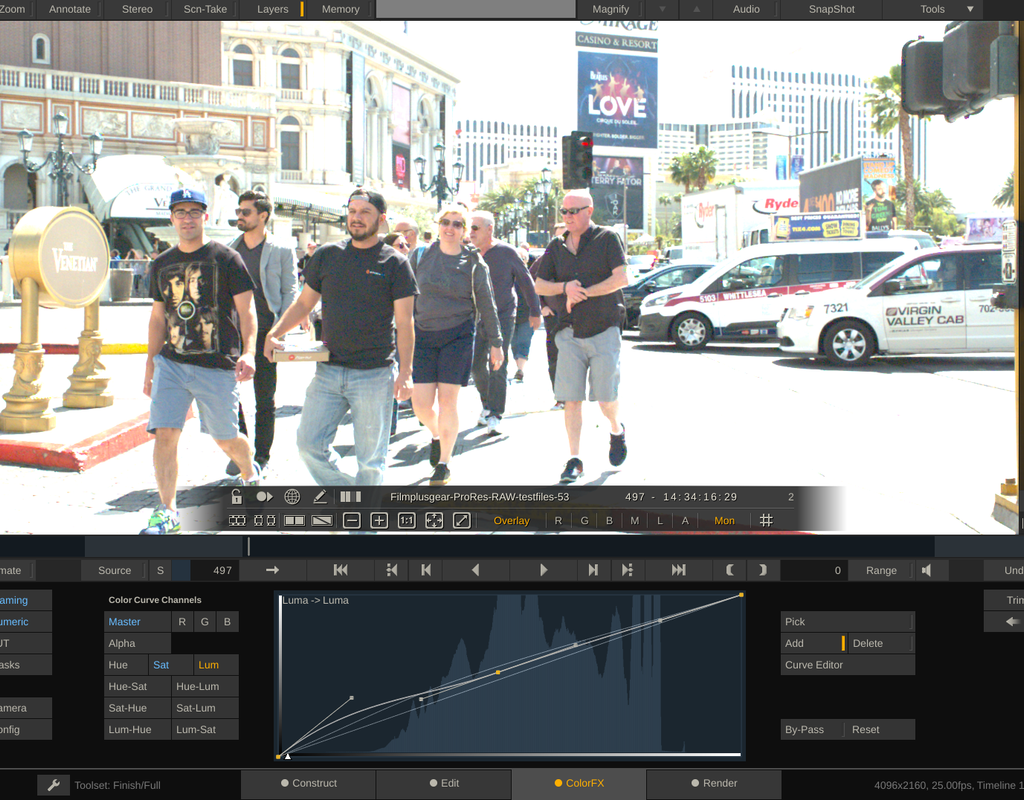Click the frame number field showing 497
Image resolution: width=1024 pixels, height=800 pixels.
(x=216, y=570)
